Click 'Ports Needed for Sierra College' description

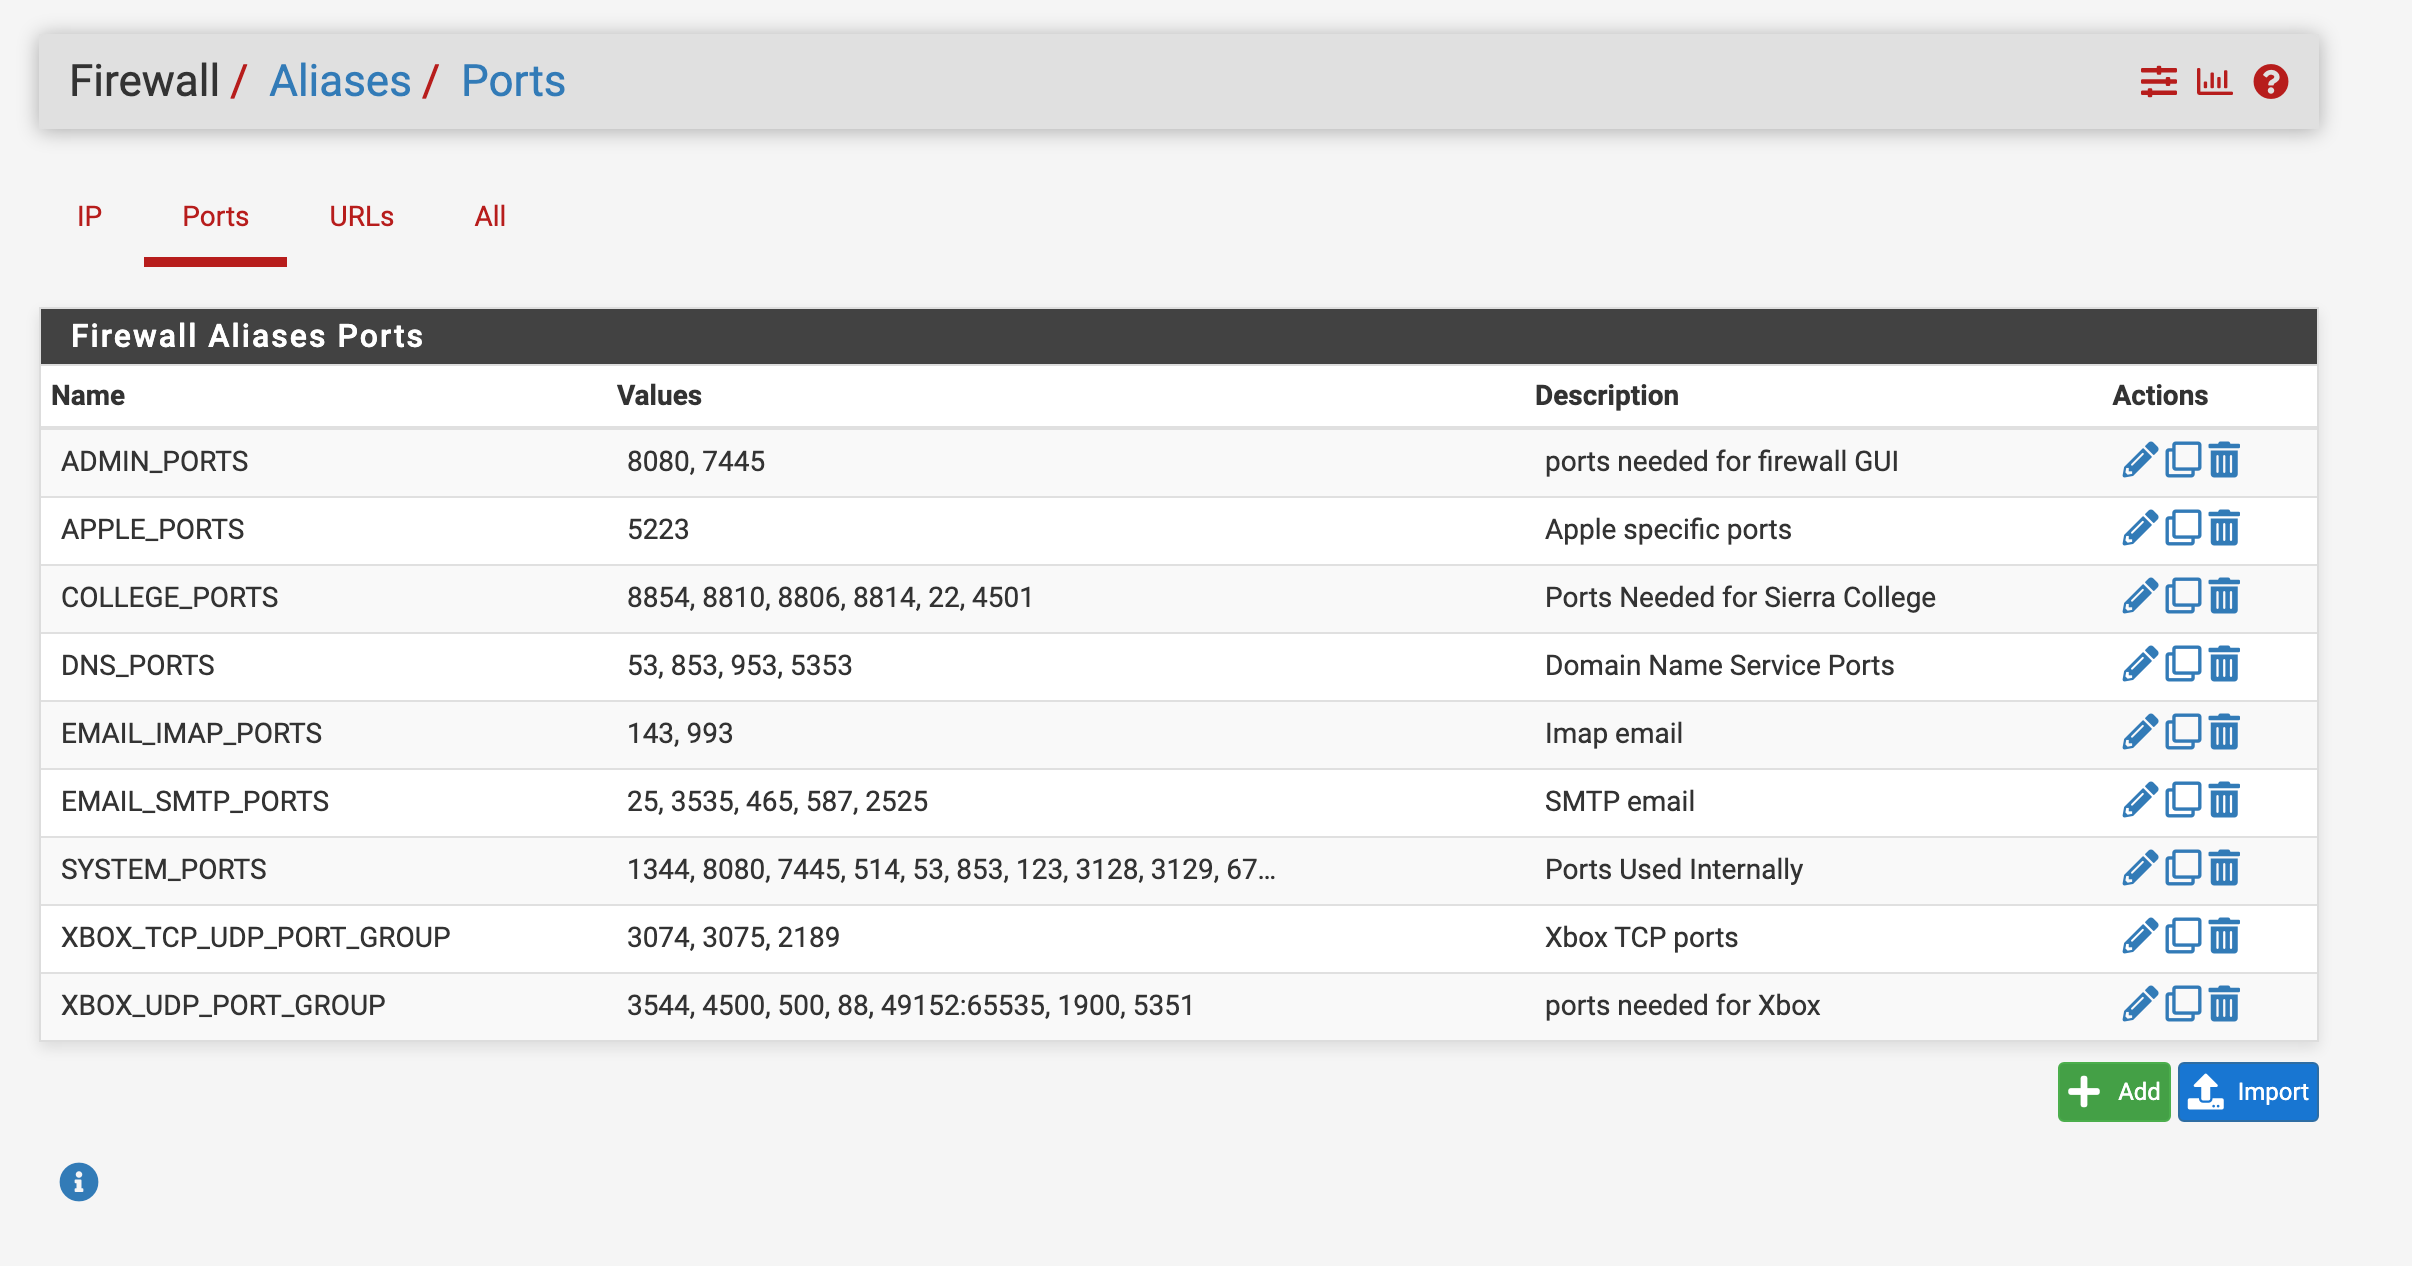[1740, 597]
